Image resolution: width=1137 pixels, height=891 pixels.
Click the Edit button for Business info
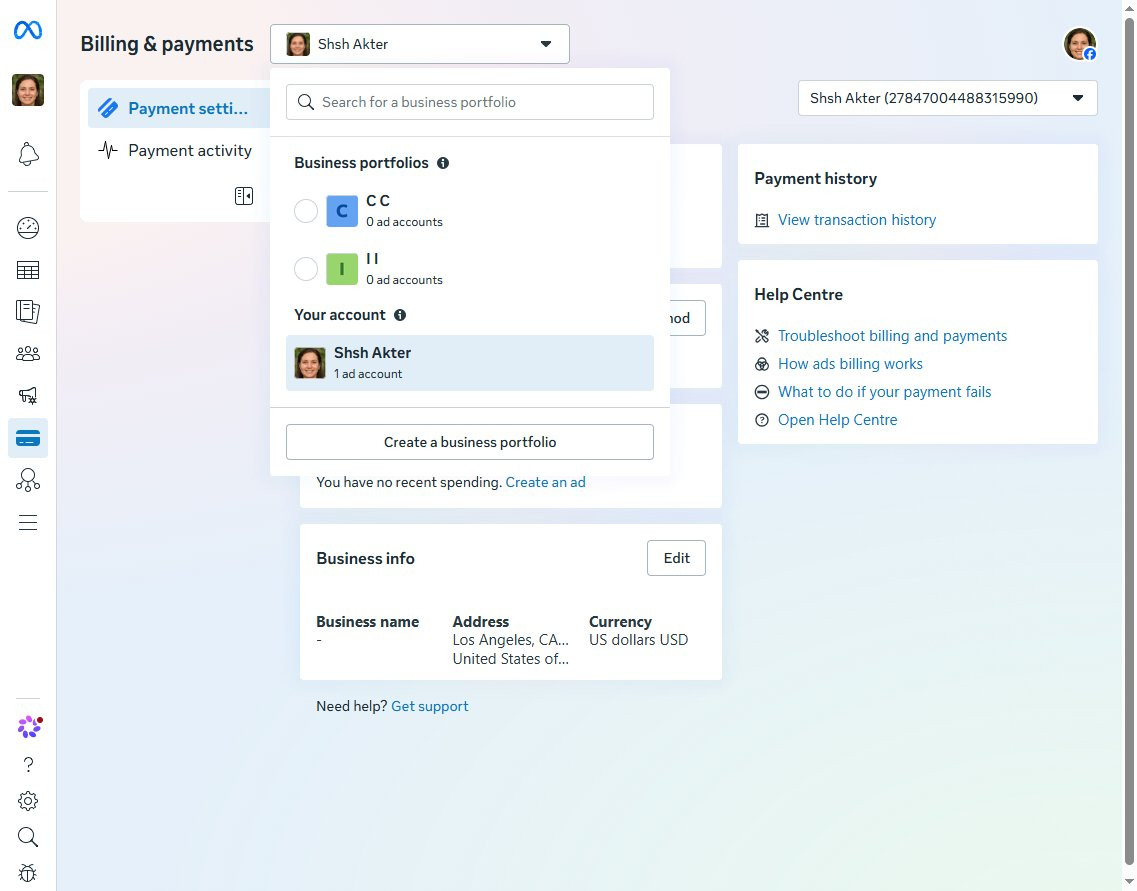tap(676, 558)
